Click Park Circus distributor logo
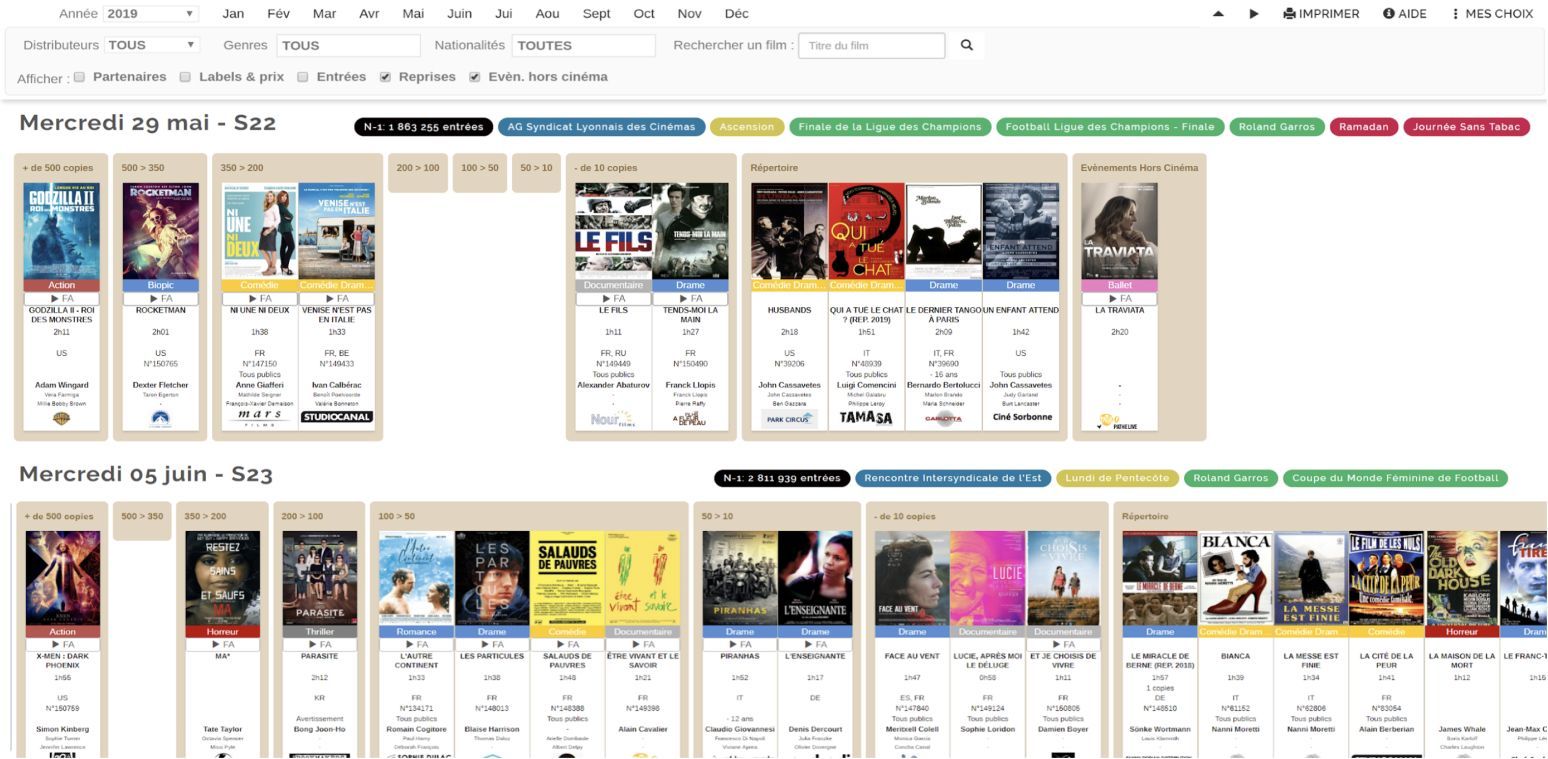 tap(789, 419)
